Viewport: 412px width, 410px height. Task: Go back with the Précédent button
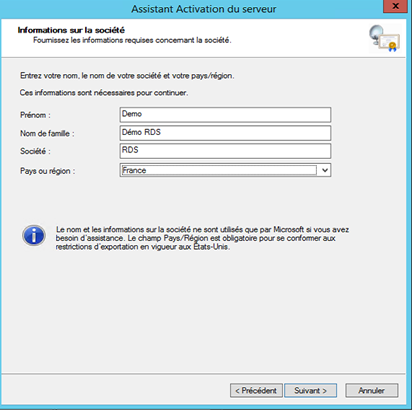pos(256,390)
